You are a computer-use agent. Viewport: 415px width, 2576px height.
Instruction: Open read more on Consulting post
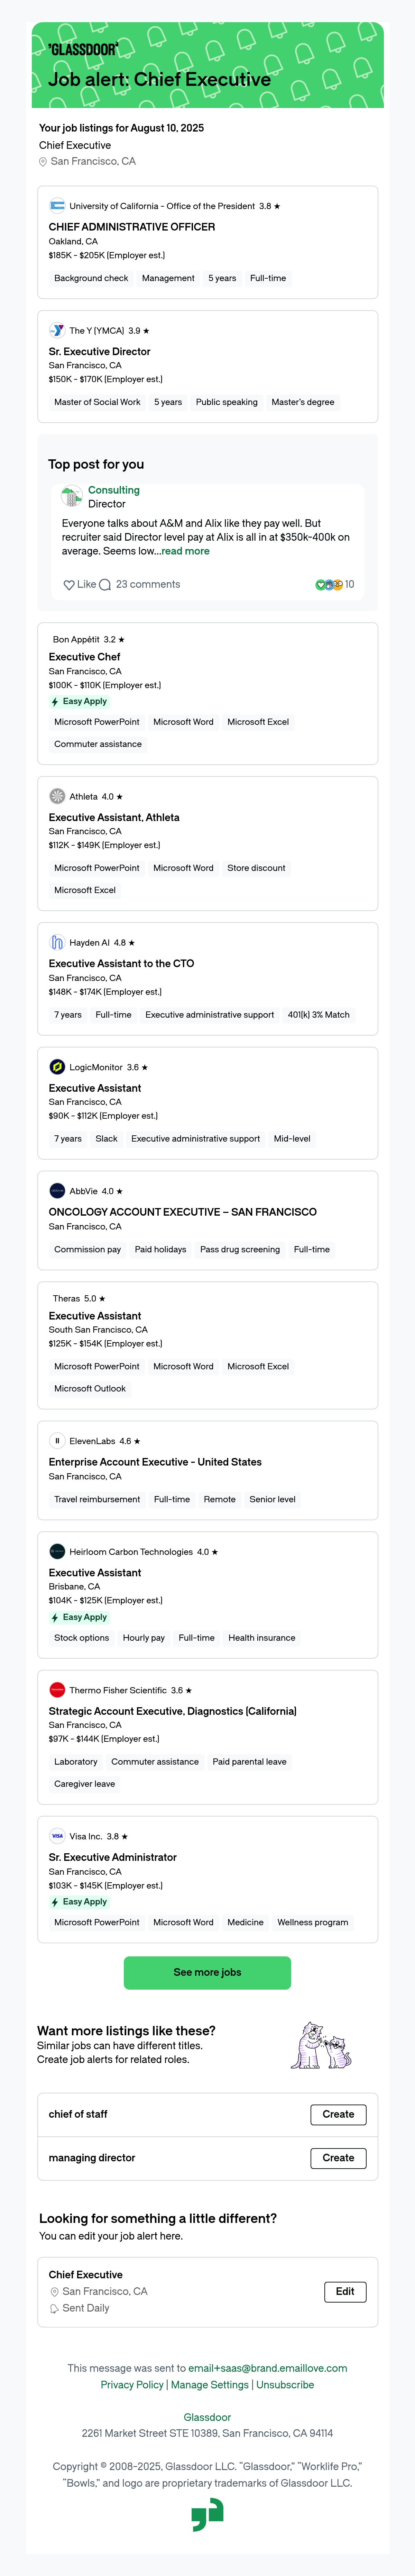(x=186, y=551)
